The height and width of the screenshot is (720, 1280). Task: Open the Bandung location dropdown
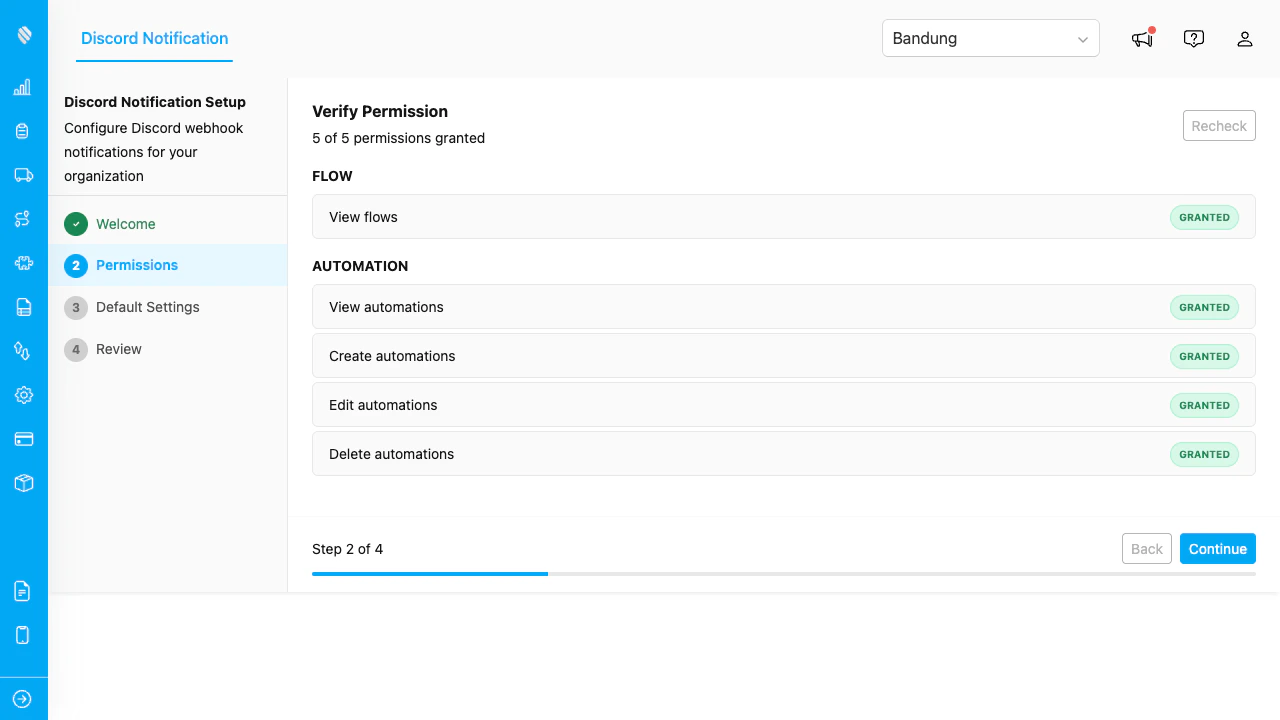click(990, 38)
